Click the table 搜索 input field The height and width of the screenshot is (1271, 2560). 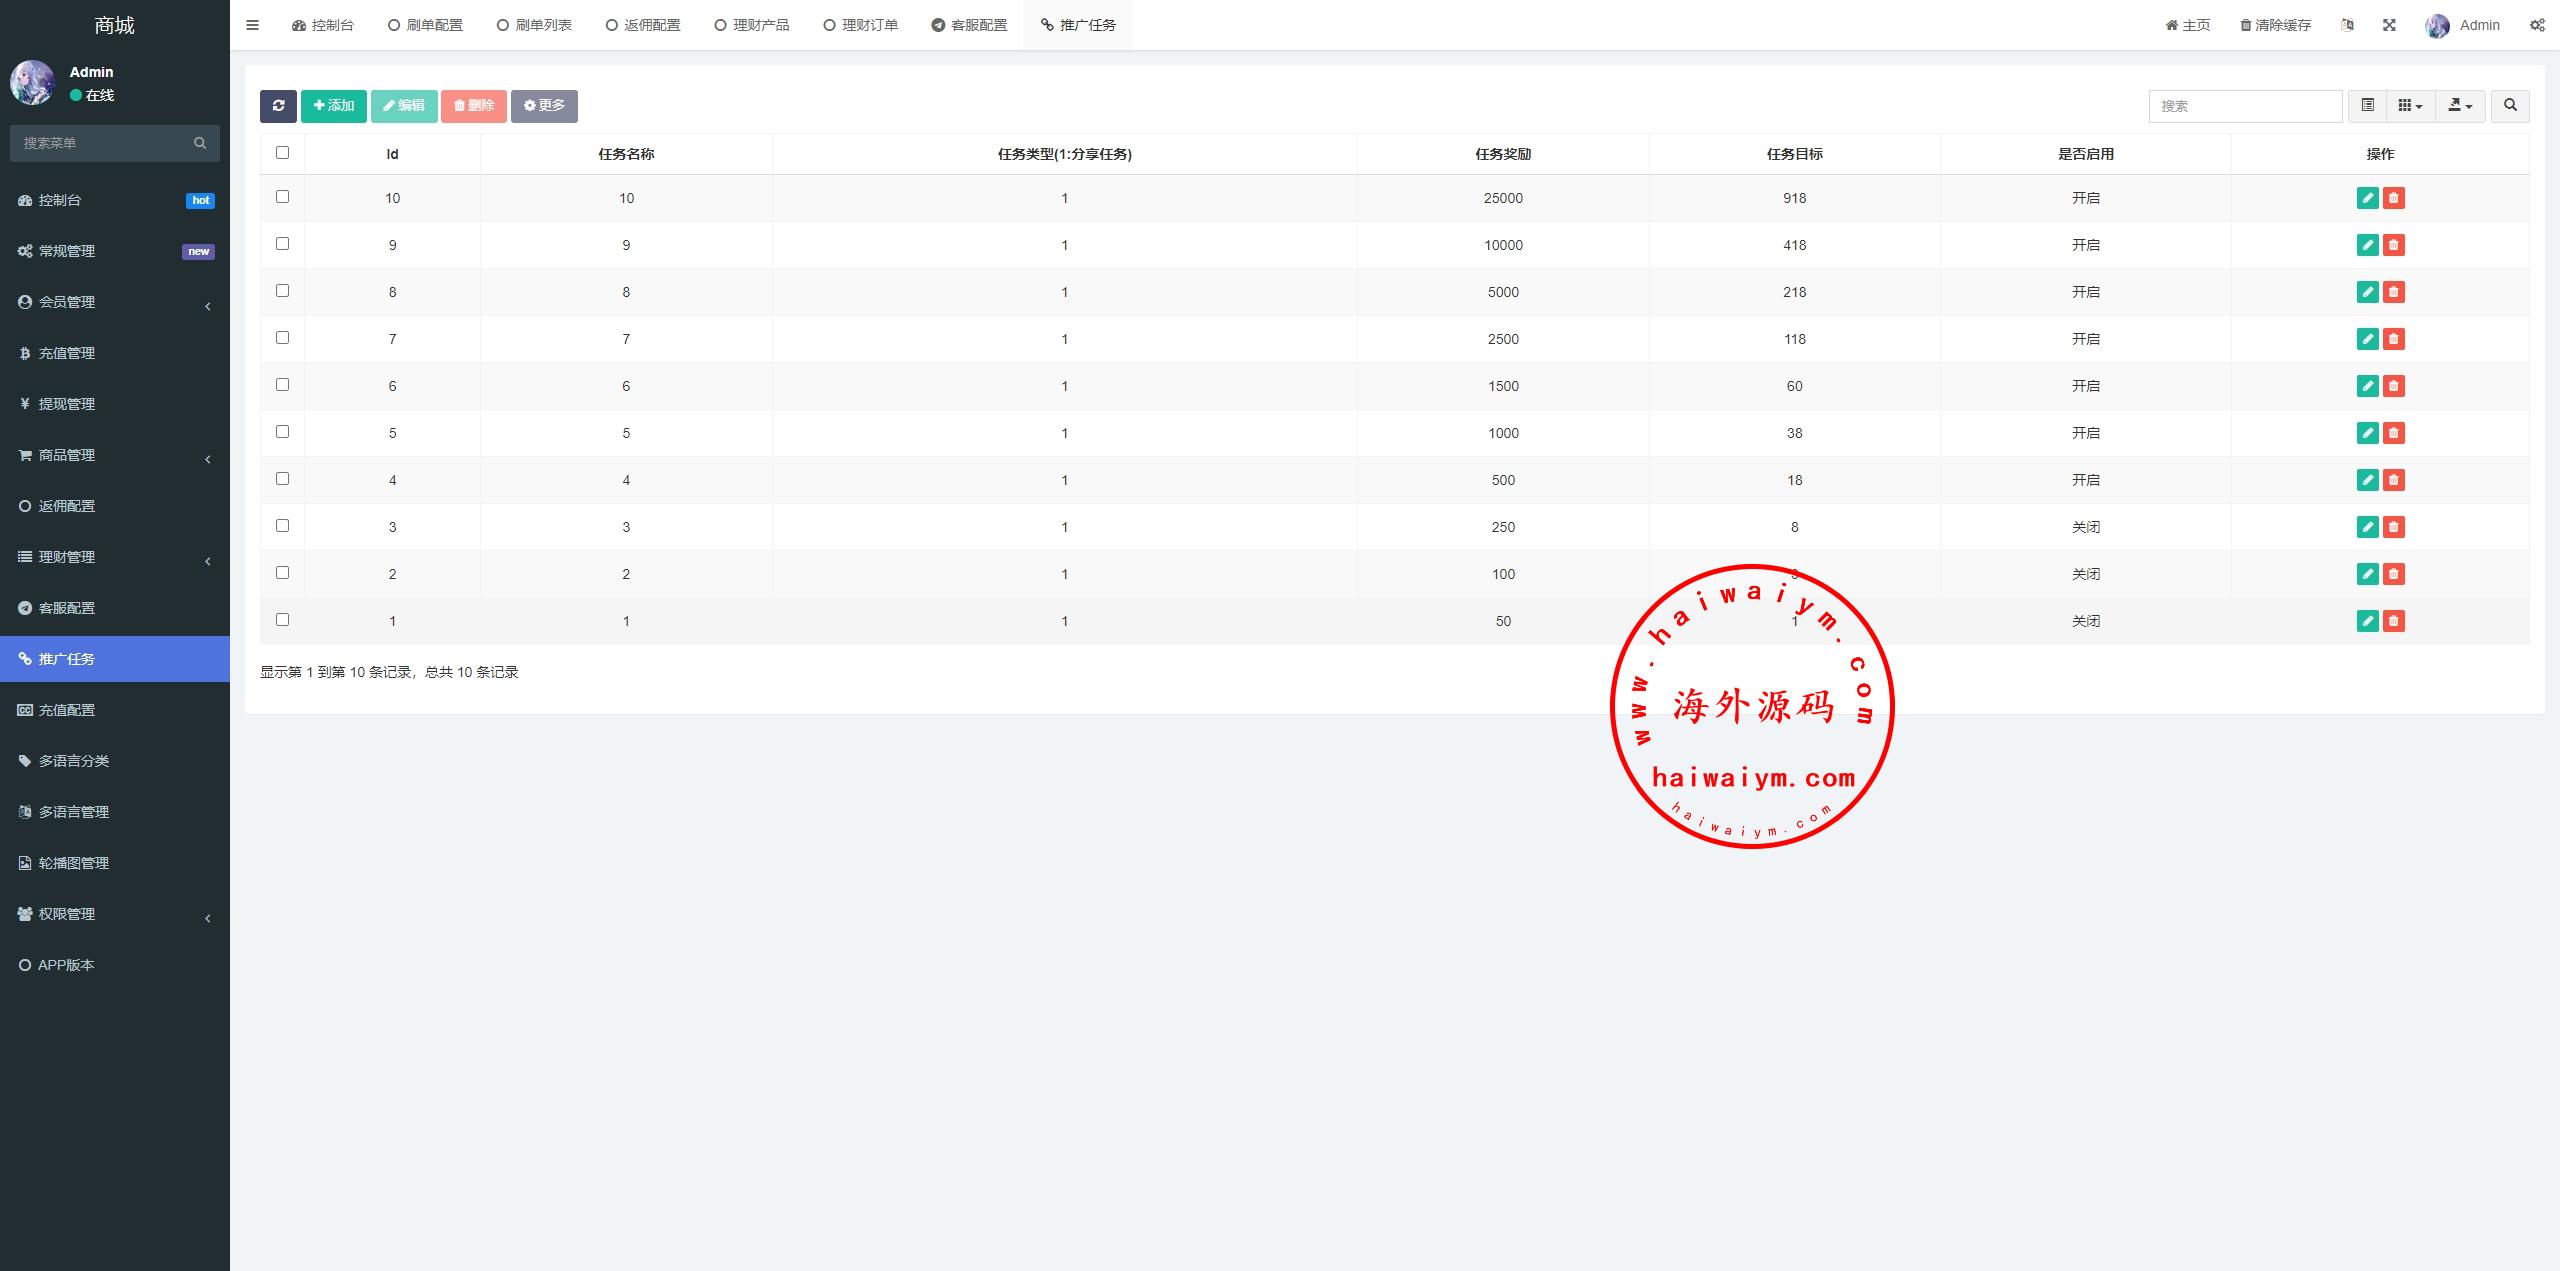pos(2244,106)
